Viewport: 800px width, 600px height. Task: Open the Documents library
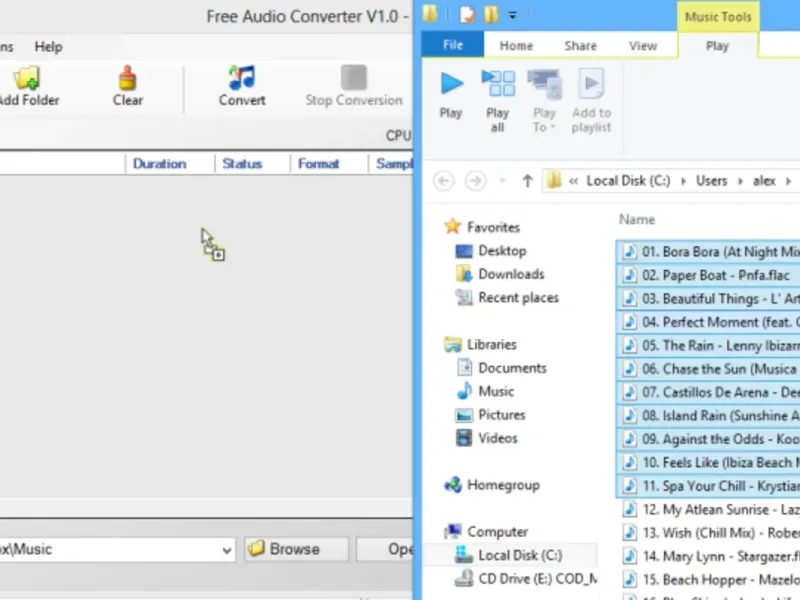(x=512, y=368)
